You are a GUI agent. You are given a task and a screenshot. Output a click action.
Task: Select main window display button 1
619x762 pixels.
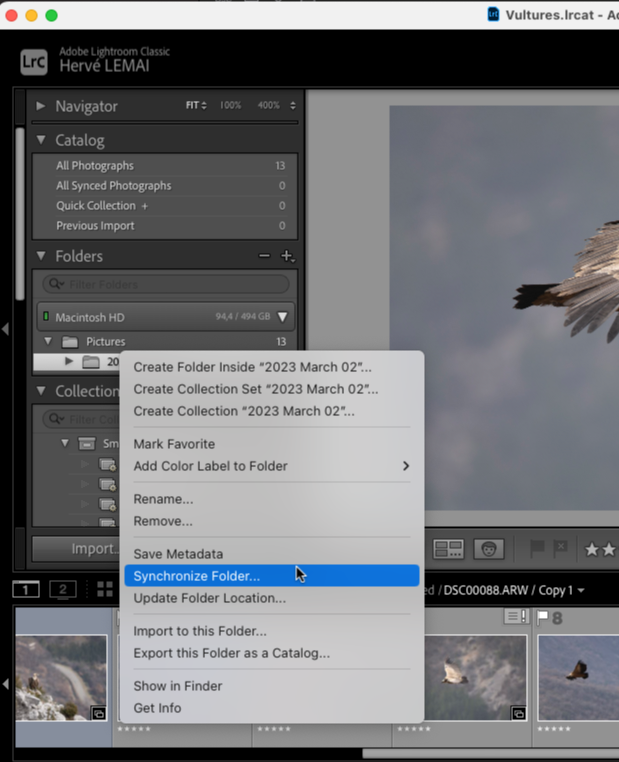(25, 589)
